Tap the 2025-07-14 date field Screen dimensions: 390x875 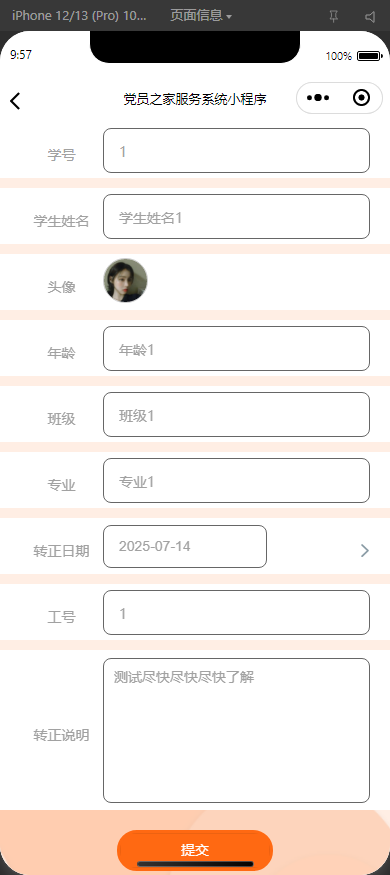pos(185,546)
